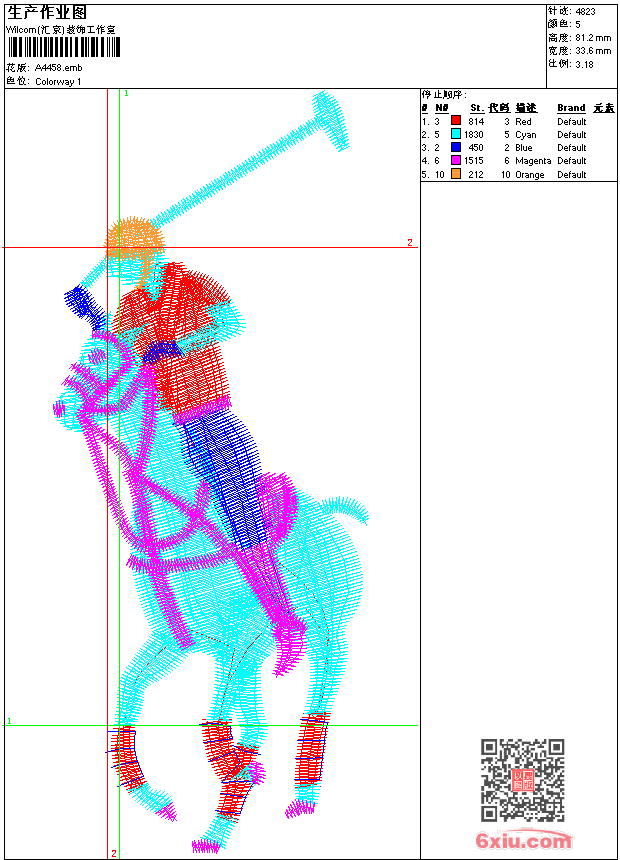This screenshot has height=860, width=620.
Task: Click 'Default' brand in the Magenta row
Action: click(572, 161)
